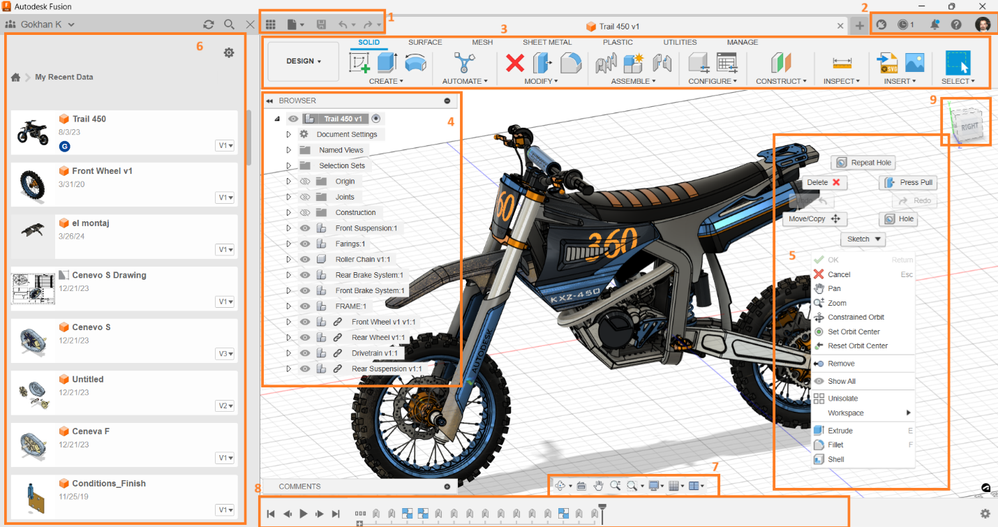The image size is (998, 527).
Task: Click the Extensions icon in top right
Action: click(882, 24)
